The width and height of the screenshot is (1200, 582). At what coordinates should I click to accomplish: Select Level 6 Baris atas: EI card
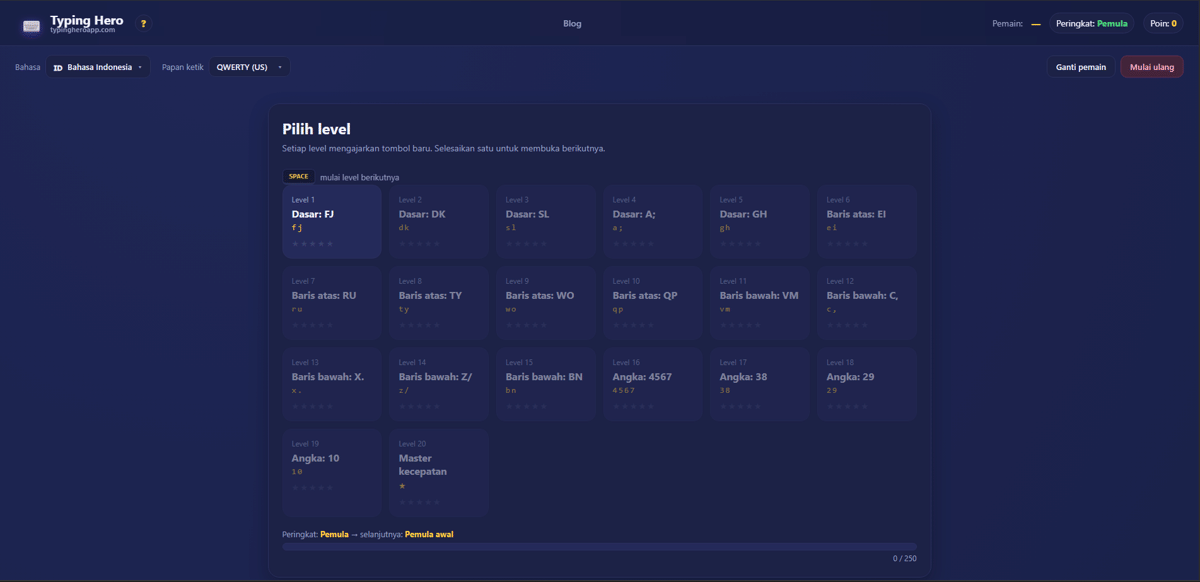tap(867, 222)
